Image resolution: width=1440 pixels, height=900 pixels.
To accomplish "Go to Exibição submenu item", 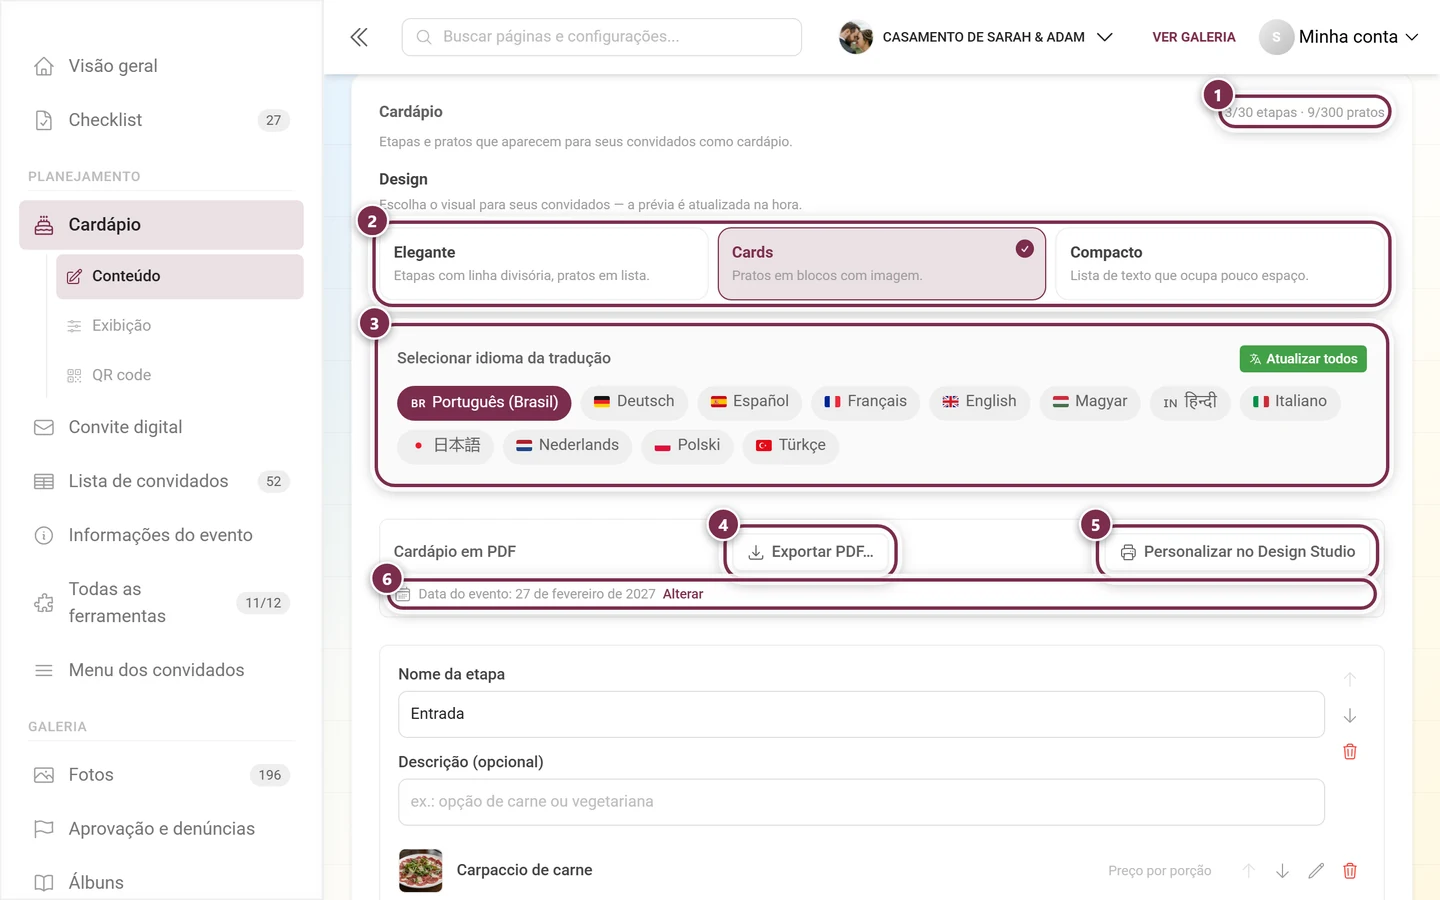I will 180,326.
